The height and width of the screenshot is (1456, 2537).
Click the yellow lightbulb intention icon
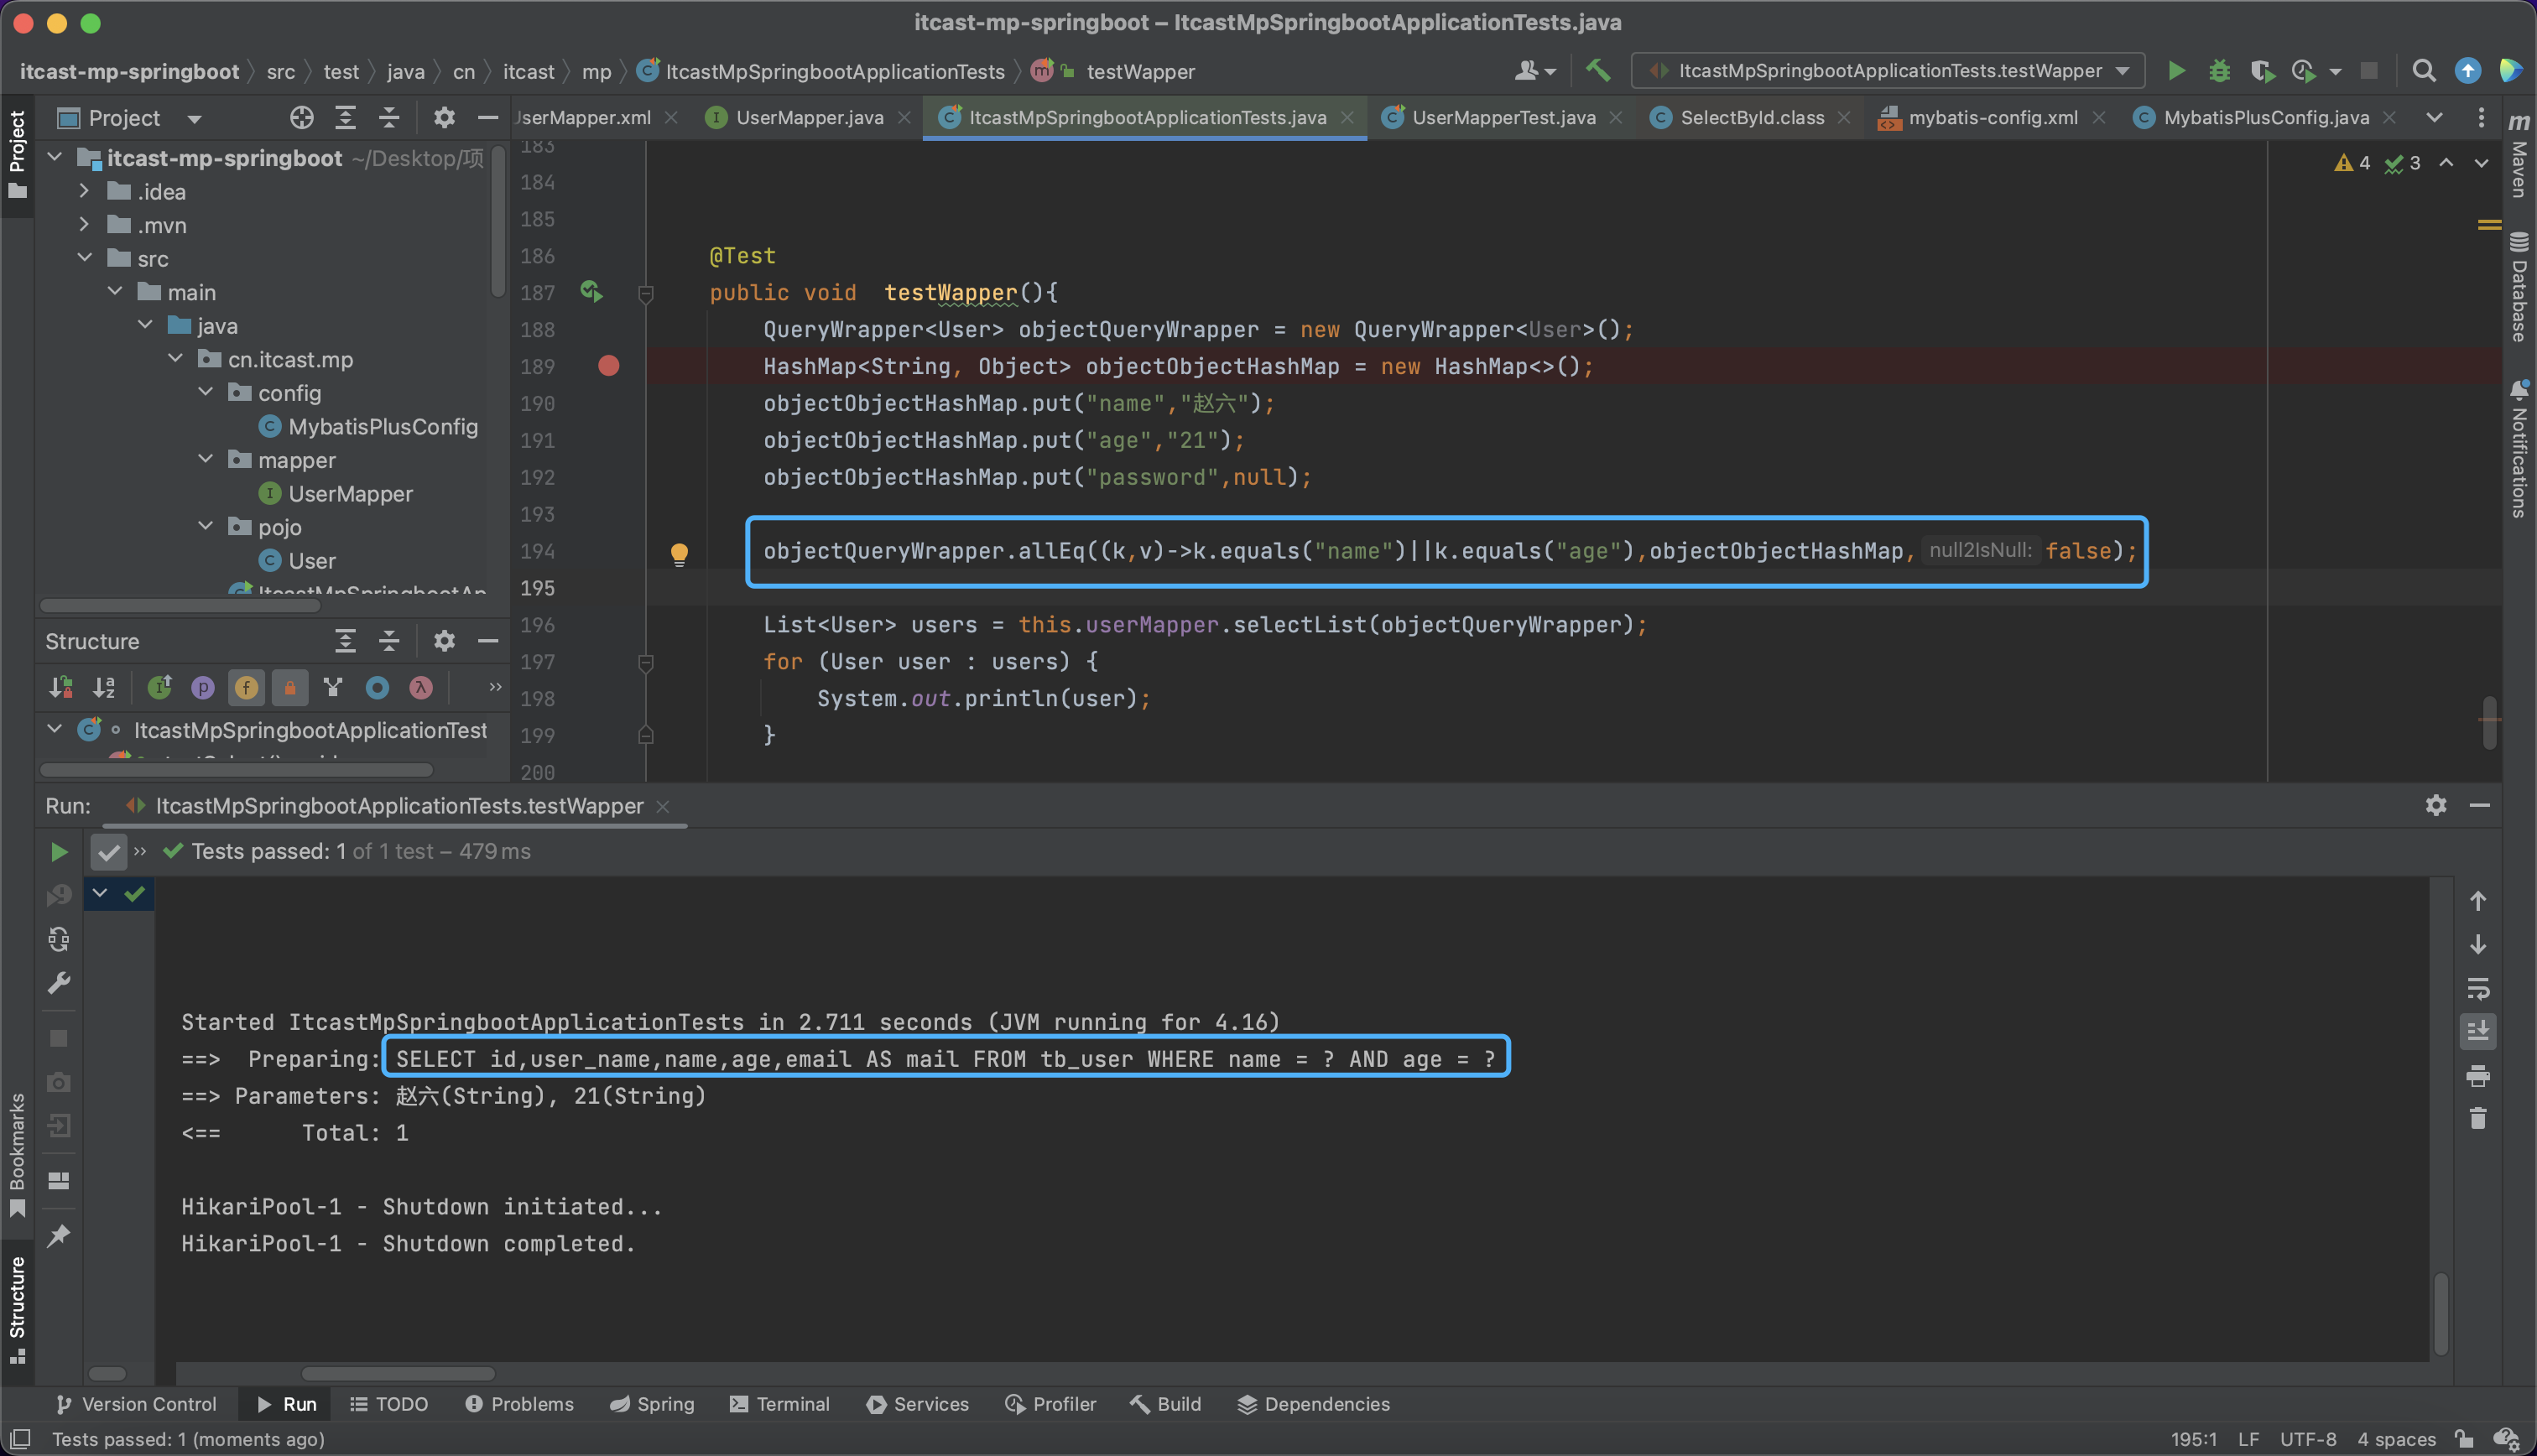pyautogui.click(x=679, y=553)
